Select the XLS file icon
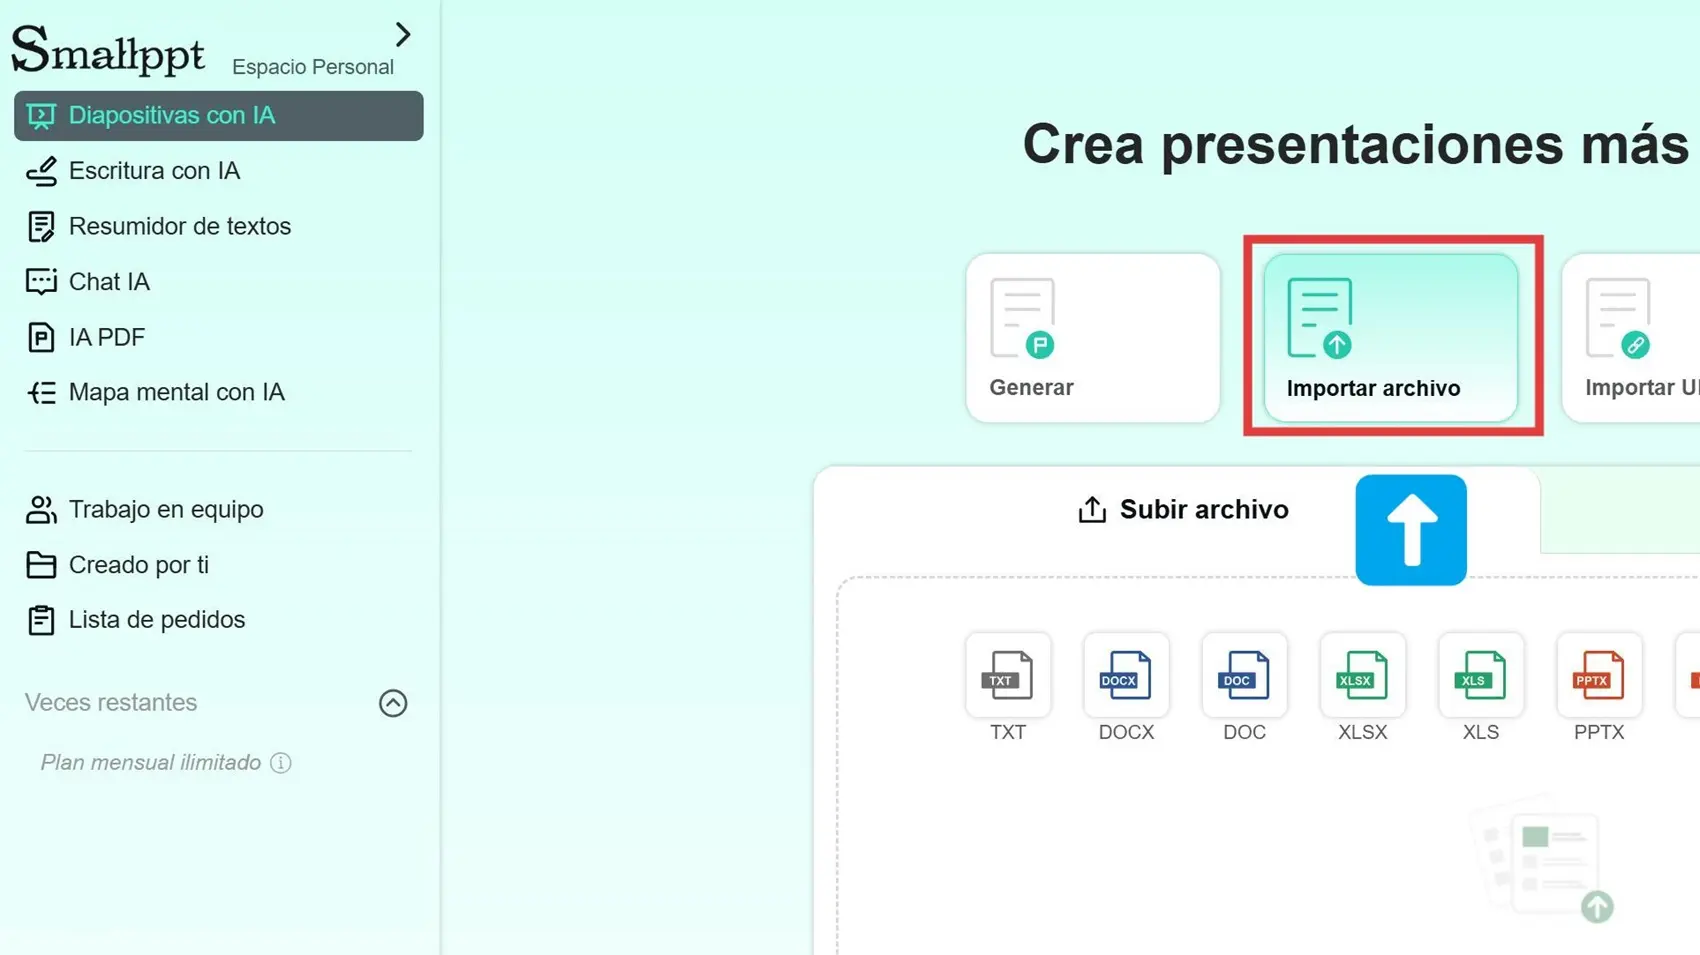Image resolution: width=1700 pixels, height=955 pixels. 1480,675
